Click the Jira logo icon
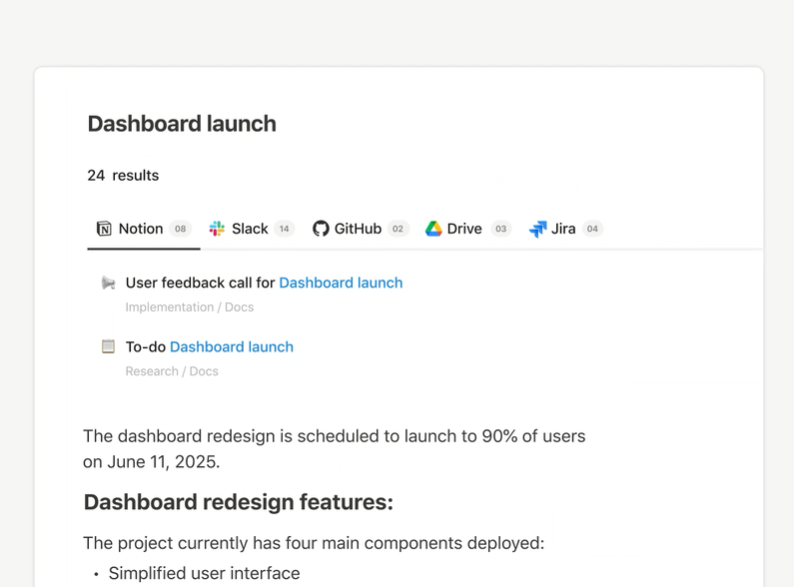The height and width of the screenshot is (587, 794). pos(538,229)
